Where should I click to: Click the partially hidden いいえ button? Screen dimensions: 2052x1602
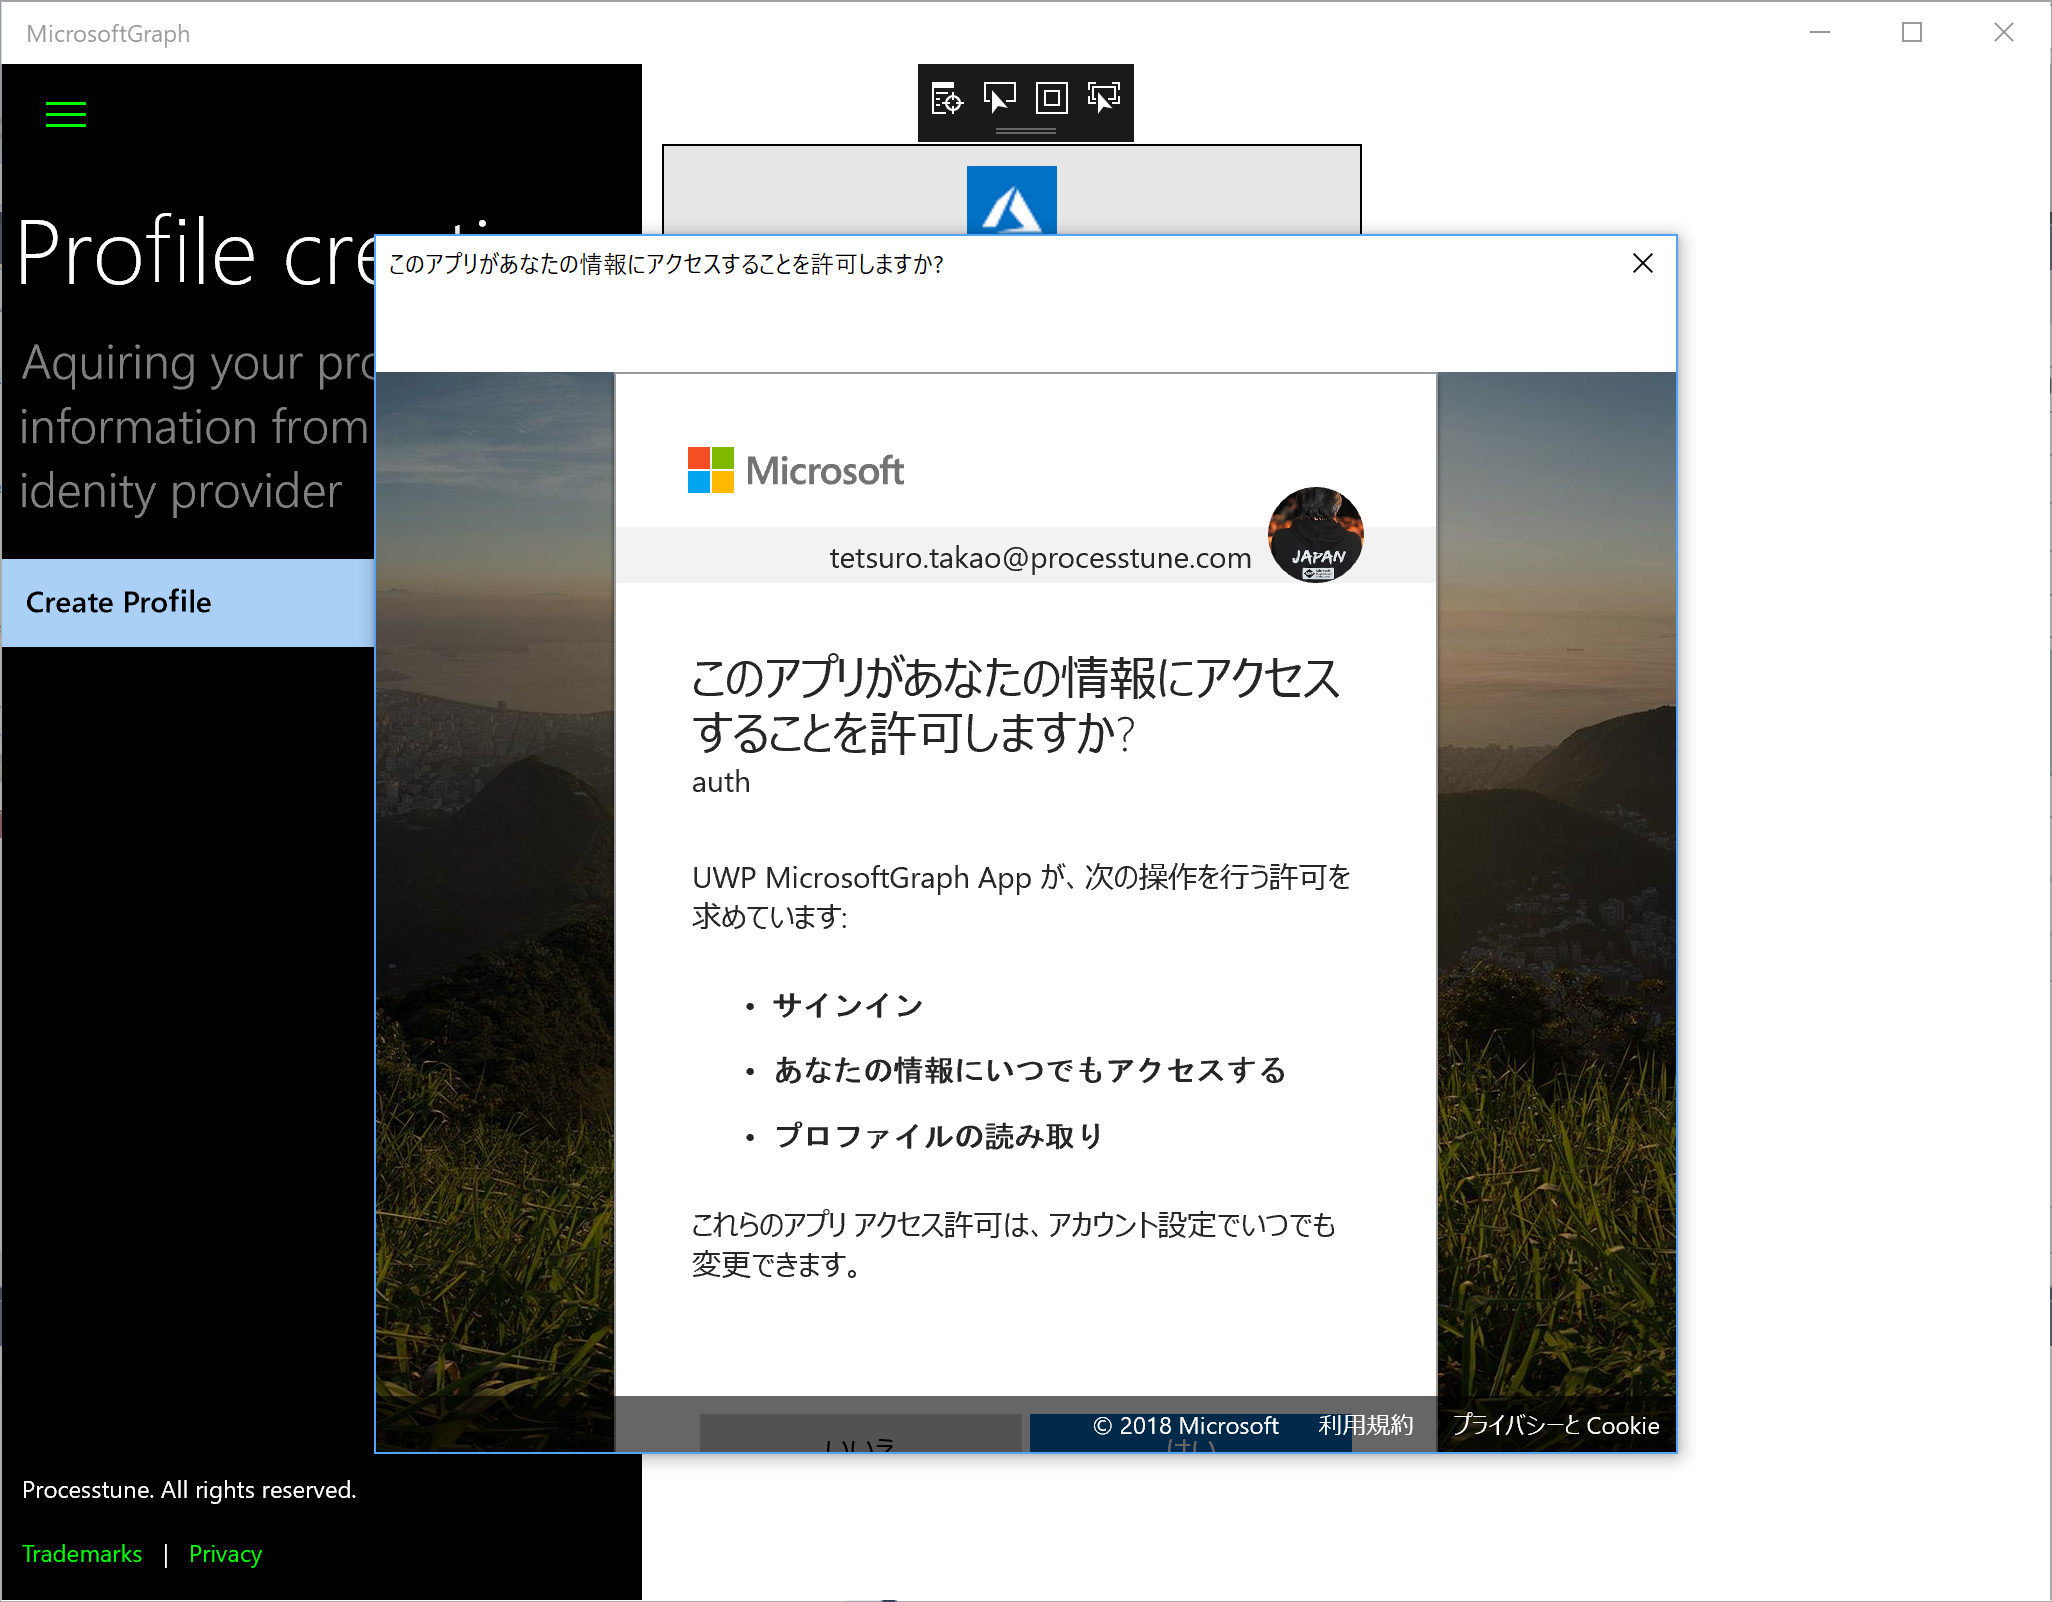pyautogui.click(x=860, y=1433)
